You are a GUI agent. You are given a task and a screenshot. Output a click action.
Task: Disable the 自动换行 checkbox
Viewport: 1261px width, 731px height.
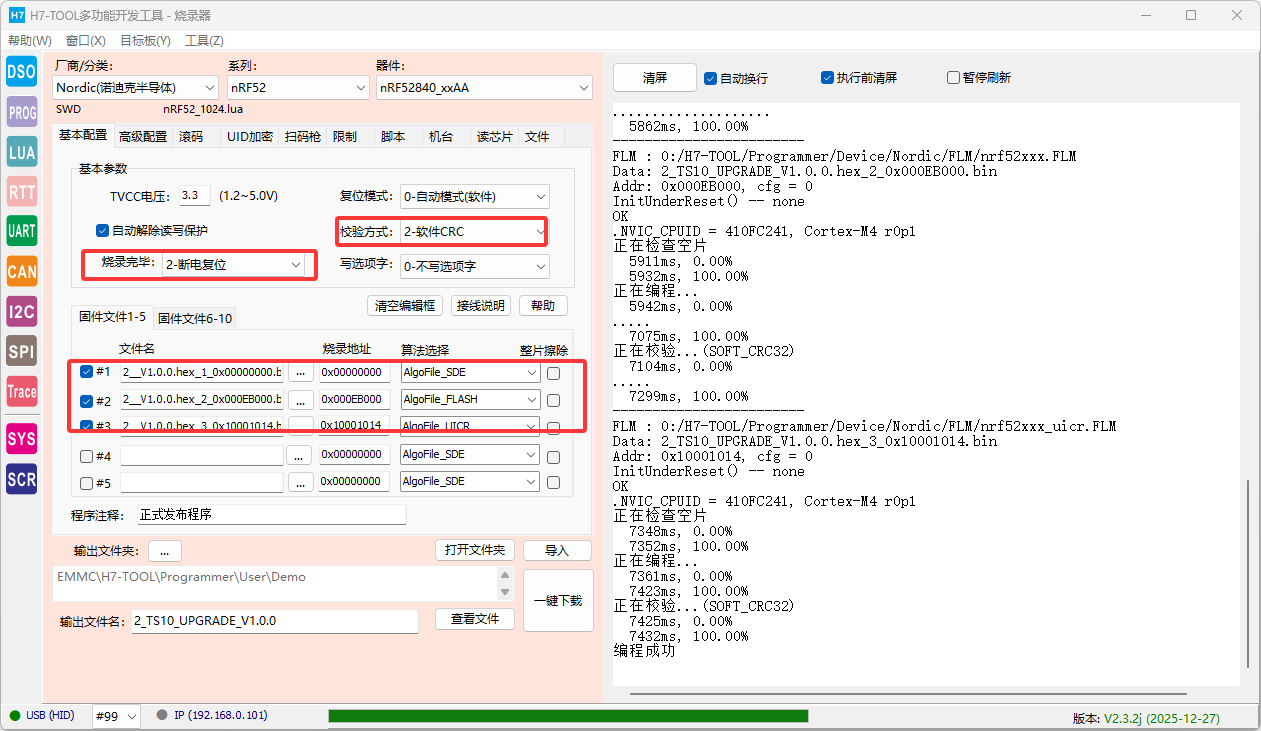point(711,78)
